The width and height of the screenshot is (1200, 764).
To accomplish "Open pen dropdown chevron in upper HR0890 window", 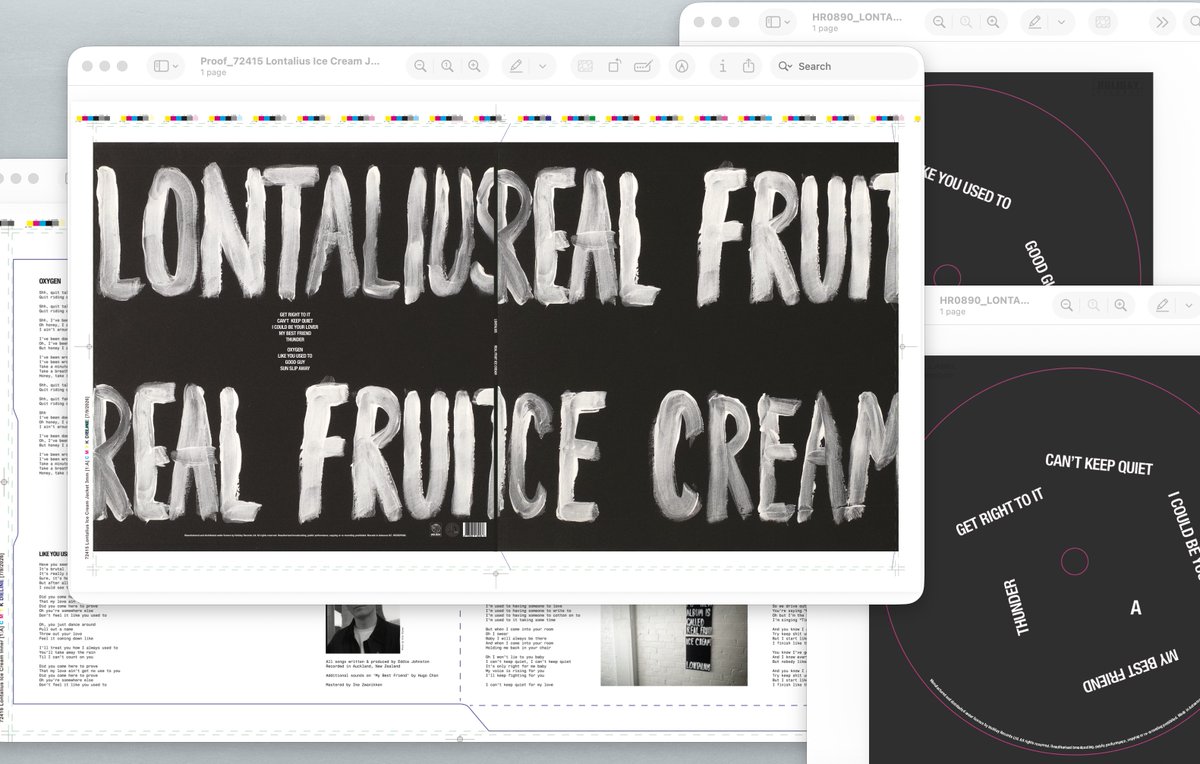I will 1062,21.
